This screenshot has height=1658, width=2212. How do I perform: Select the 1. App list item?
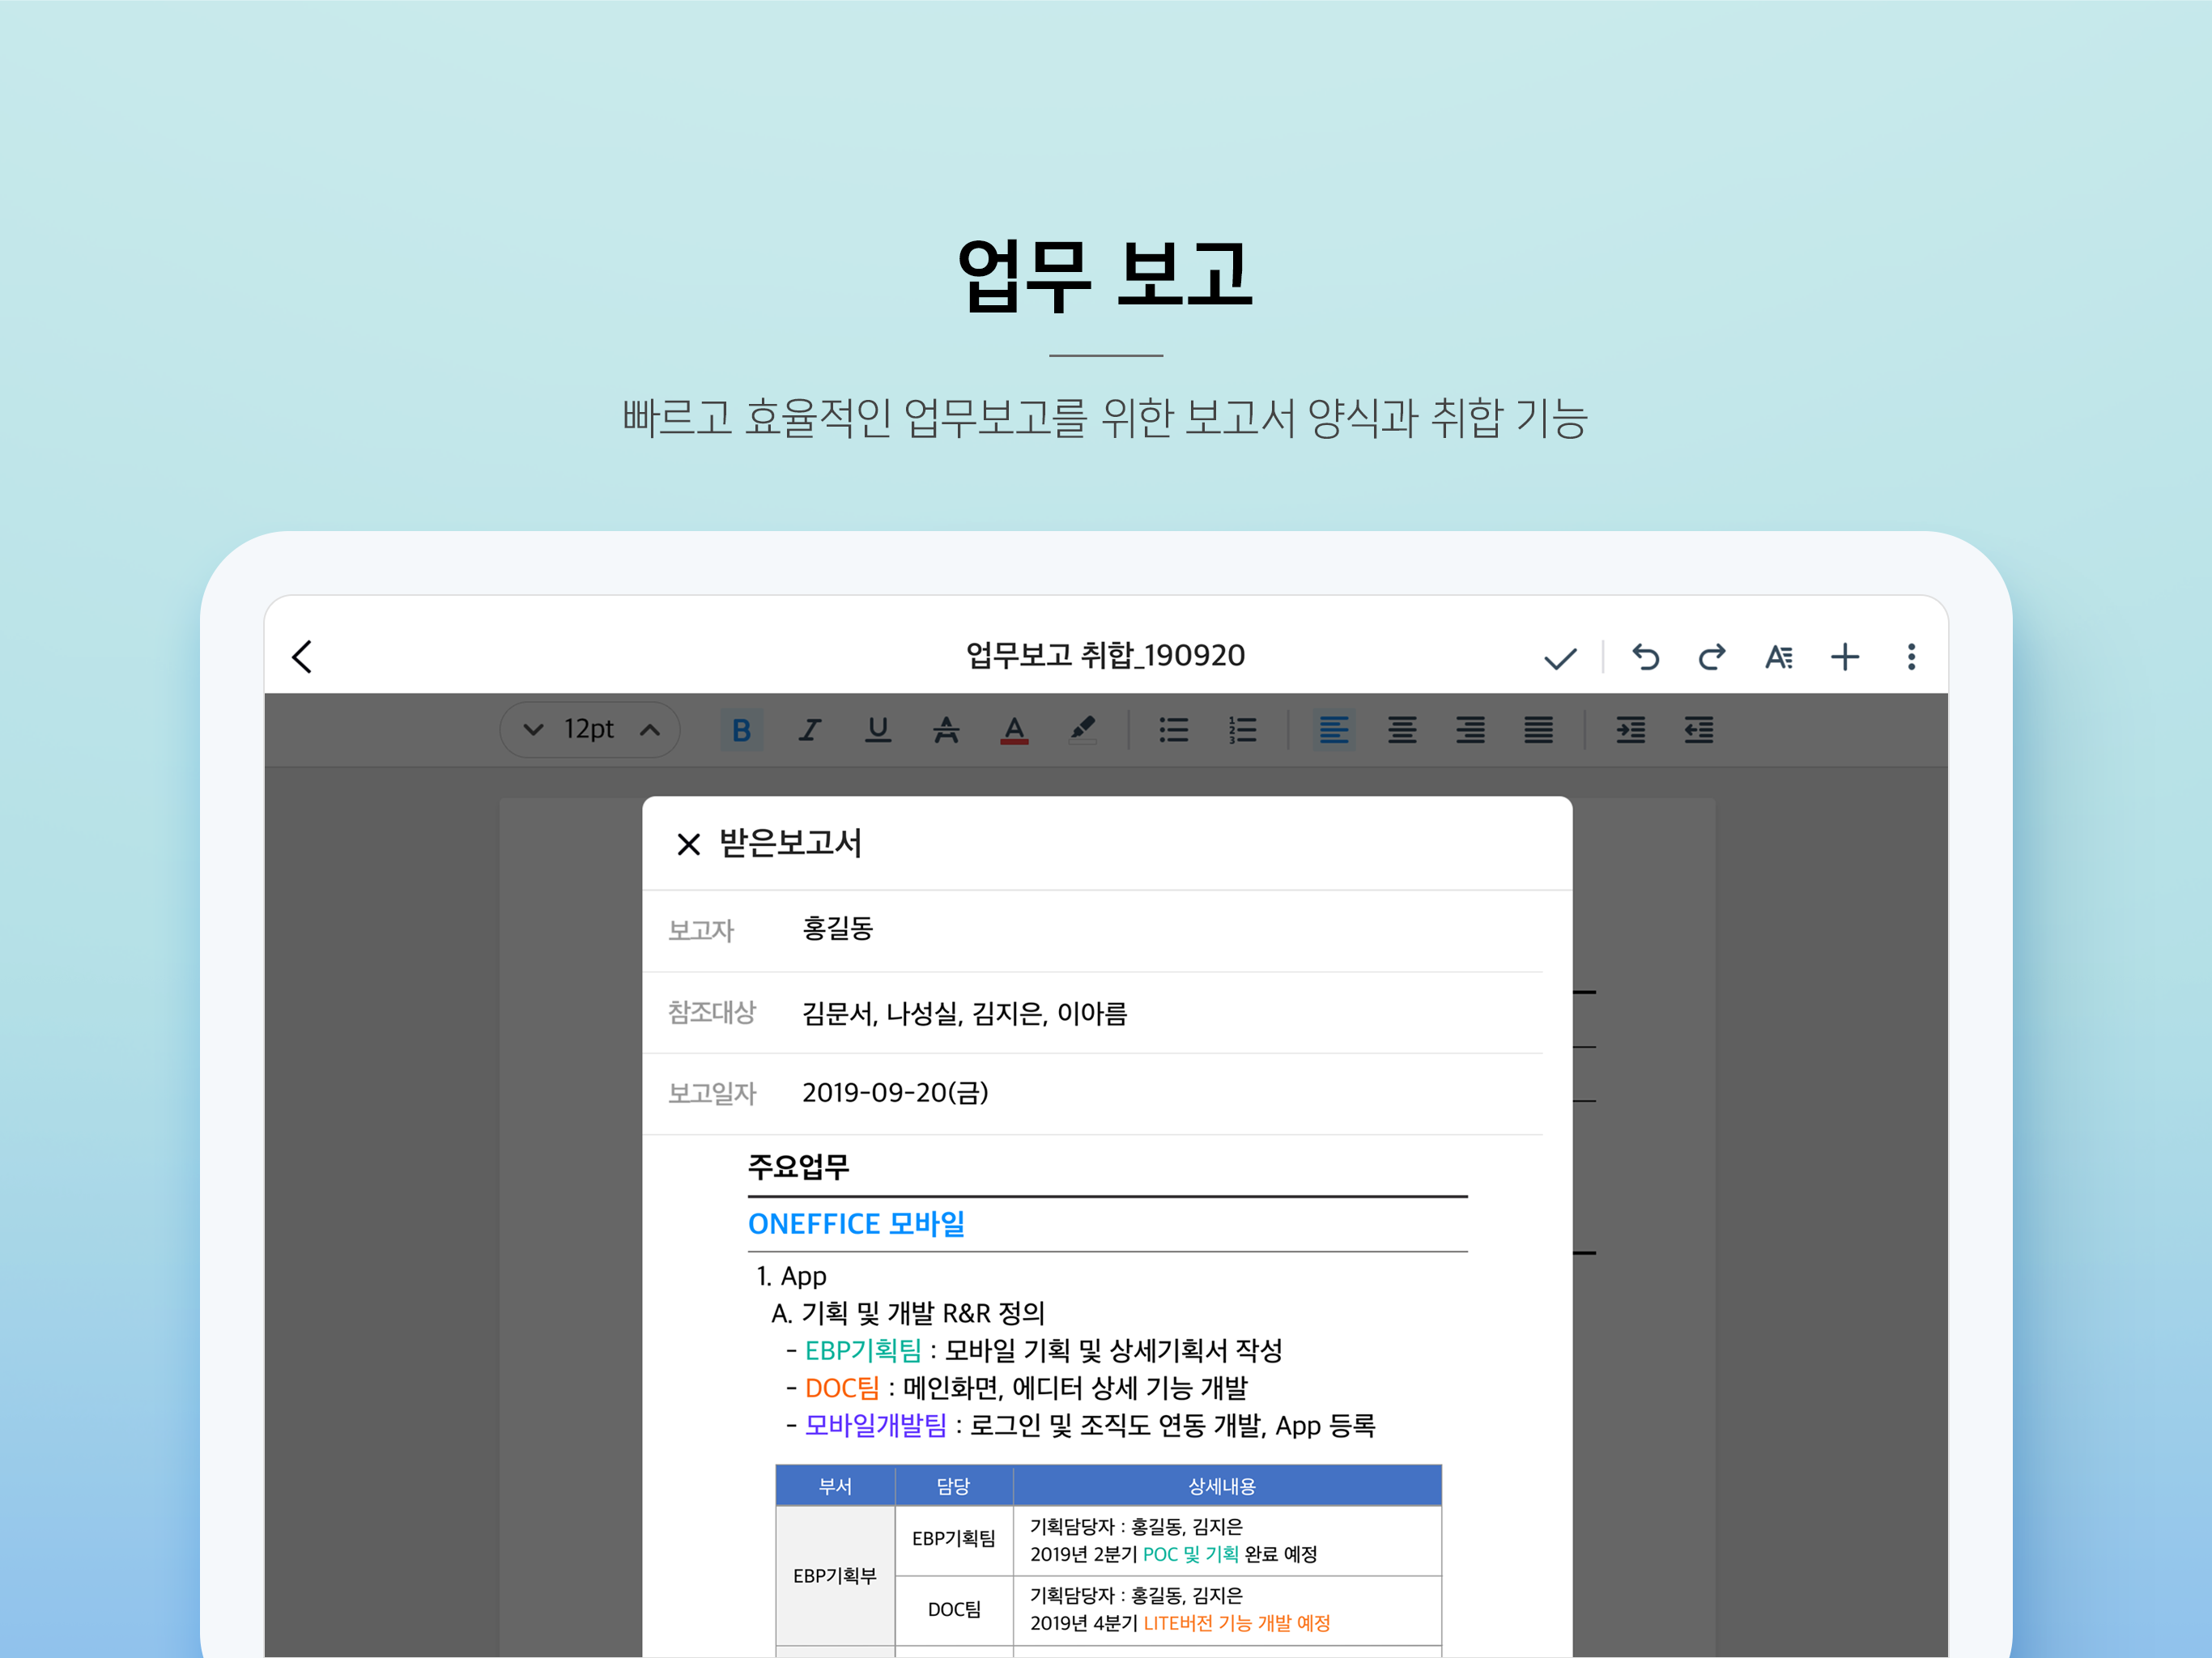tap(791, 1276)
